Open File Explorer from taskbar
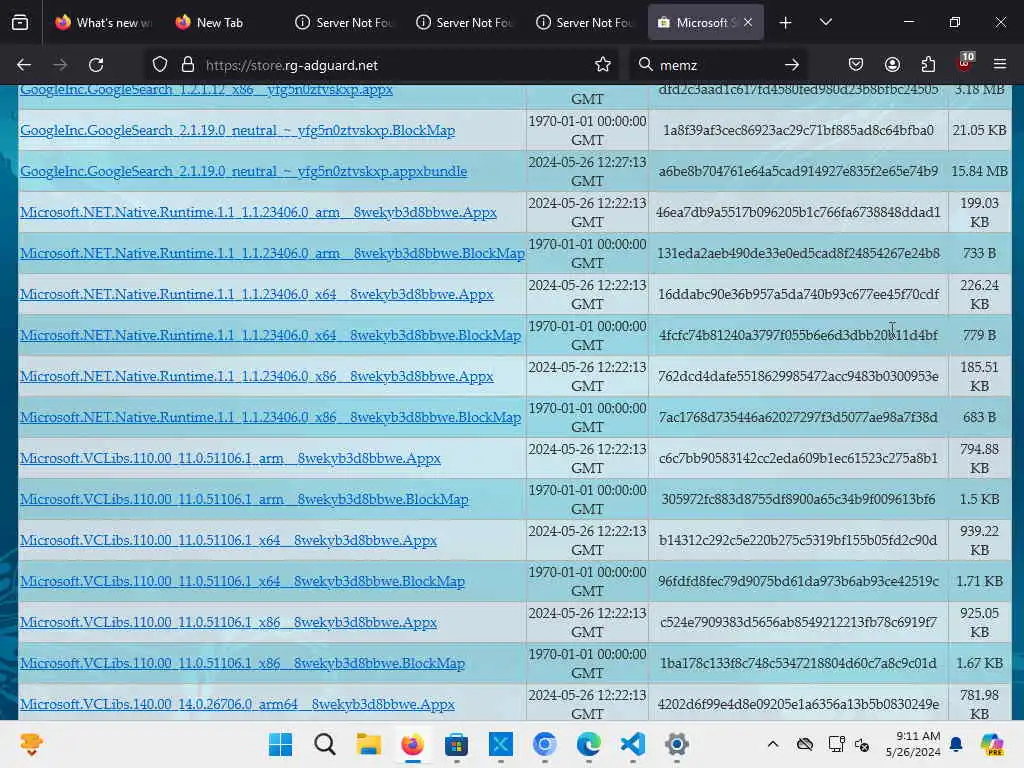 point(368,744)
